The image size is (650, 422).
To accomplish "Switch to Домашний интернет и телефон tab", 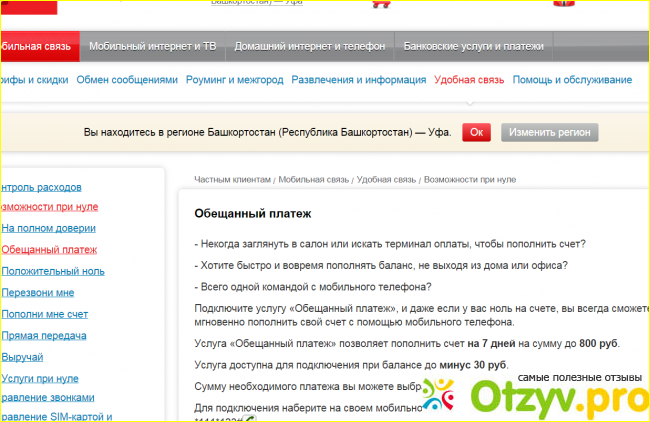I will pos(310,46).
